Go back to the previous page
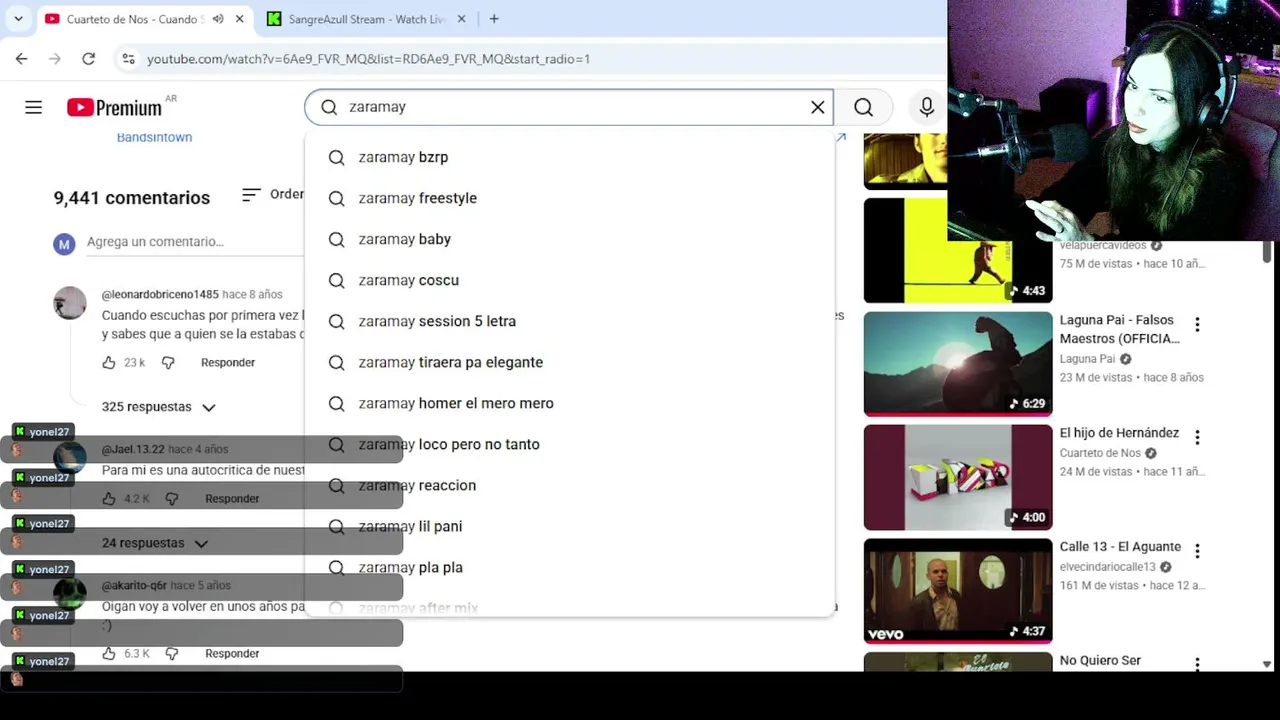 click(21, 59)
